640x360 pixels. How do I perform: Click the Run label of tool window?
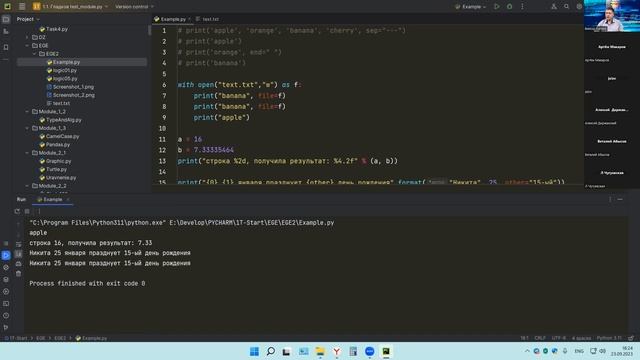21,199
